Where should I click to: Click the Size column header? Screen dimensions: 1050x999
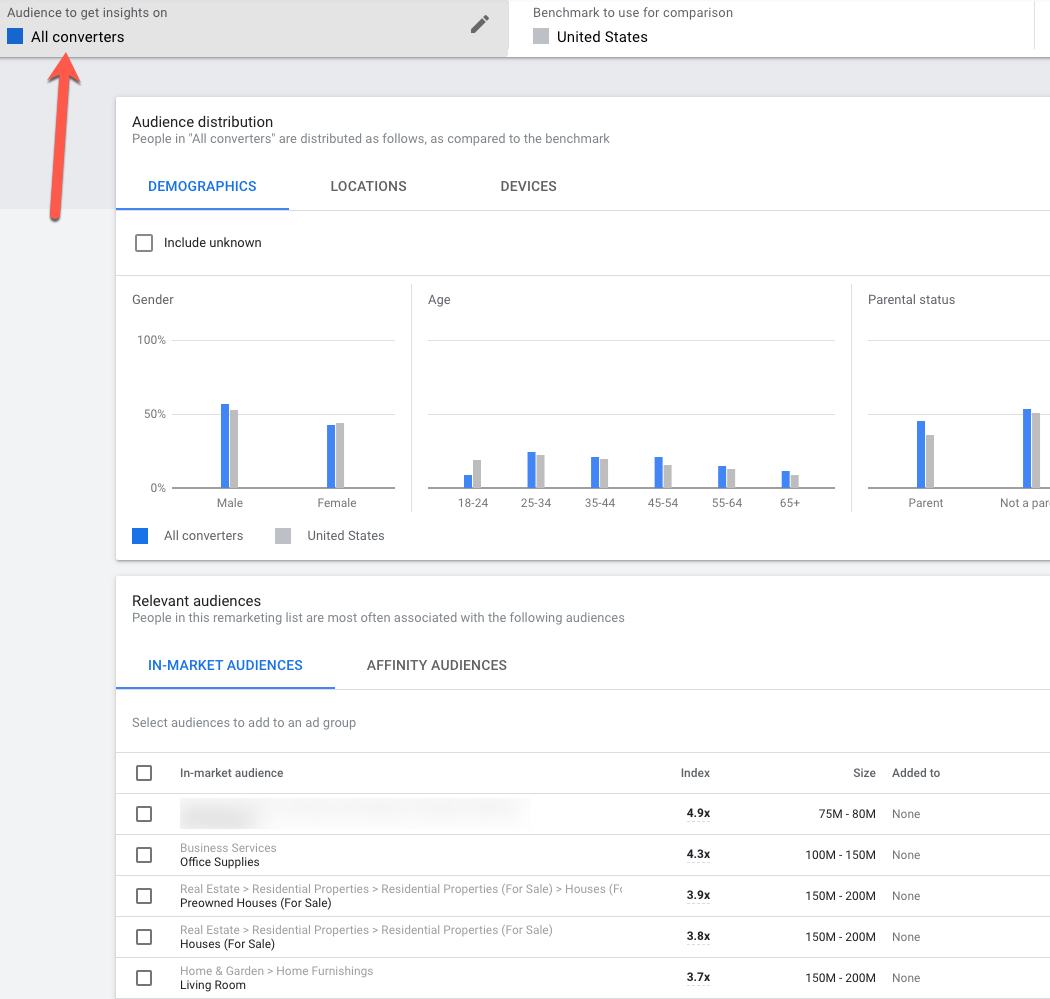pyautogui.click(x=864, y=772)
